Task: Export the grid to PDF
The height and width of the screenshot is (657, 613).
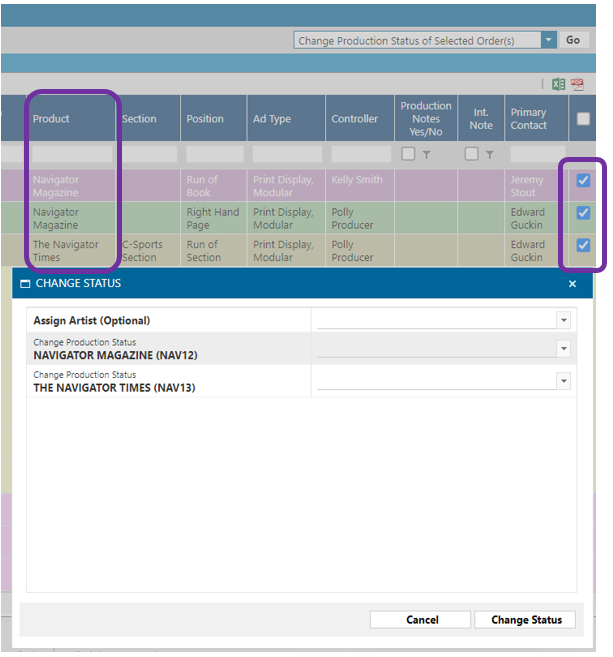Action: 577,85
